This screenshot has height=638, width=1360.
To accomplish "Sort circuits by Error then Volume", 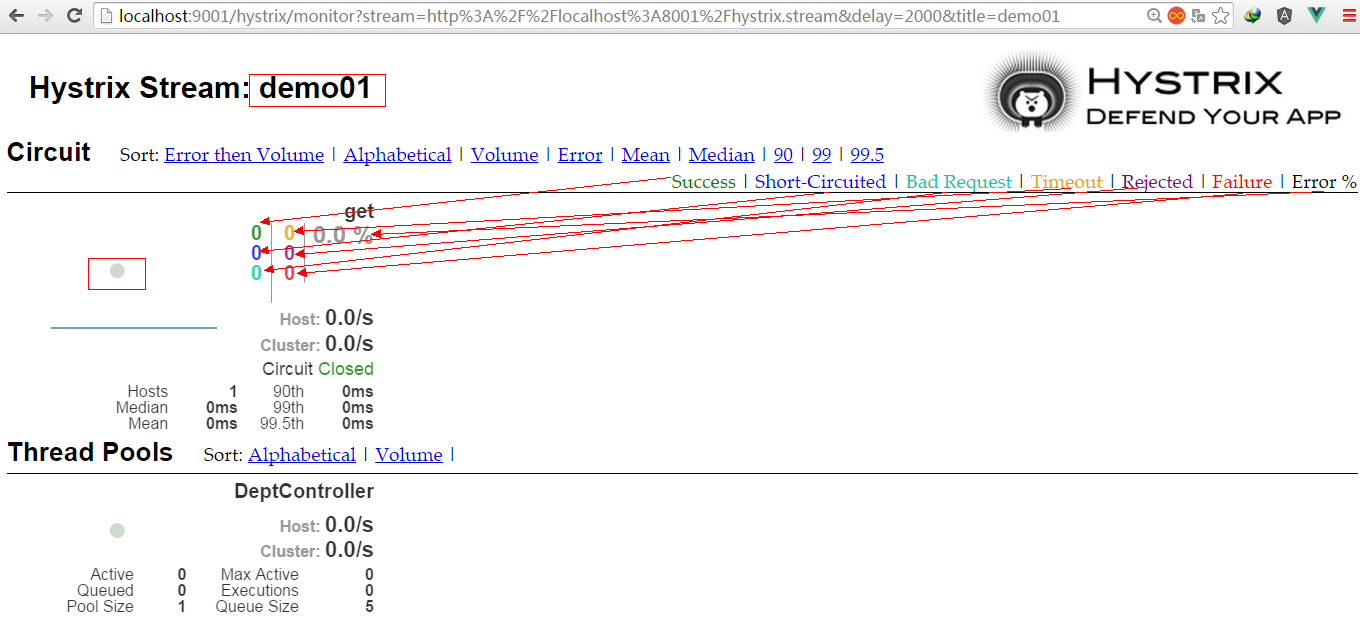I will pos(244,155).
